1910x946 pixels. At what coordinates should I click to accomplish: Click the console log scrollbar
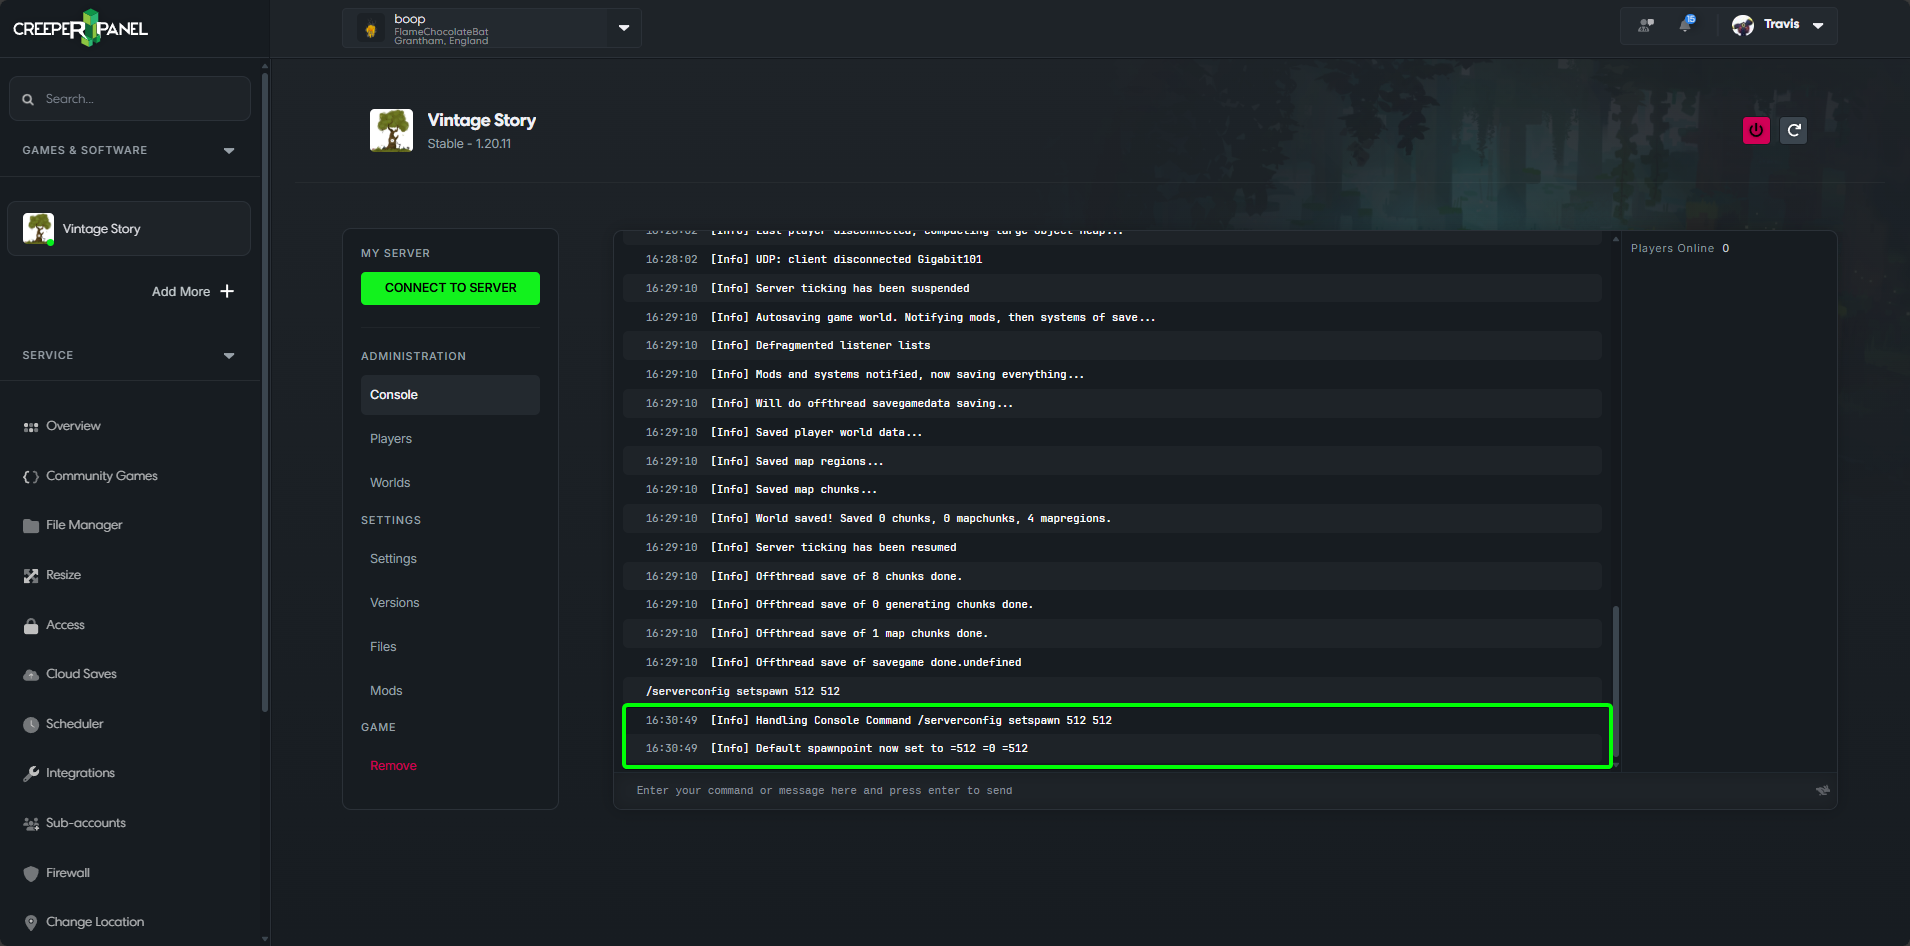pyautogui.click(x=1615, y=680)
